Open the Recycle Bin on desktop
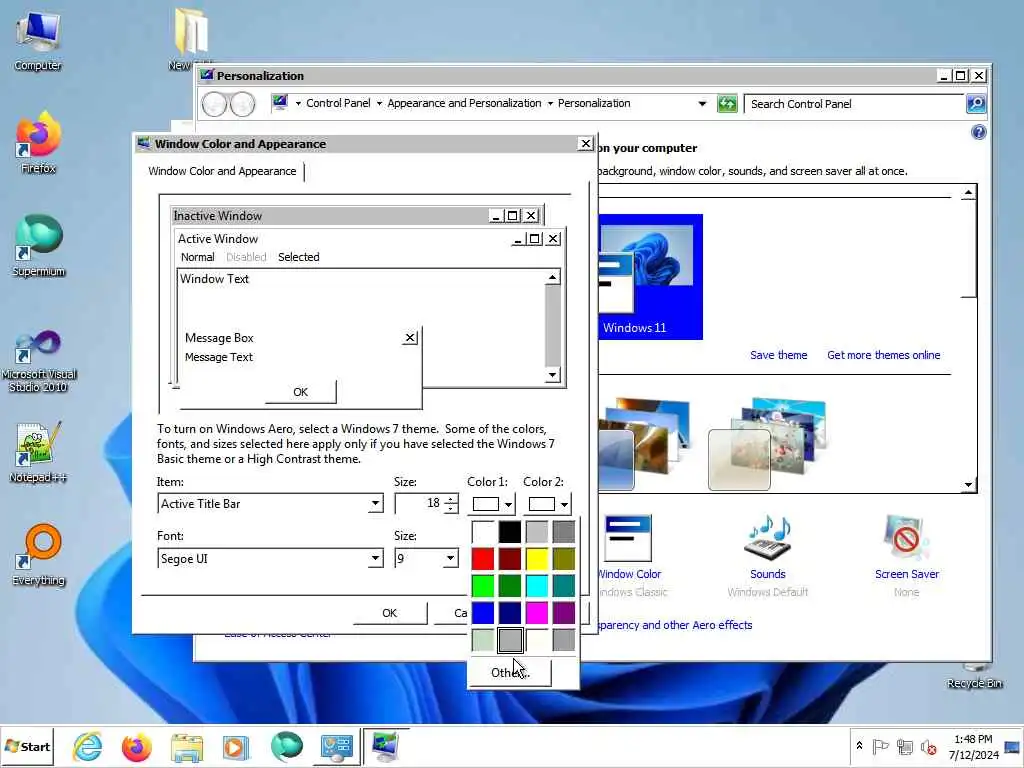The height and width of the screenshot is (768, 1024). pyautogui.click(x=974, y=678)
